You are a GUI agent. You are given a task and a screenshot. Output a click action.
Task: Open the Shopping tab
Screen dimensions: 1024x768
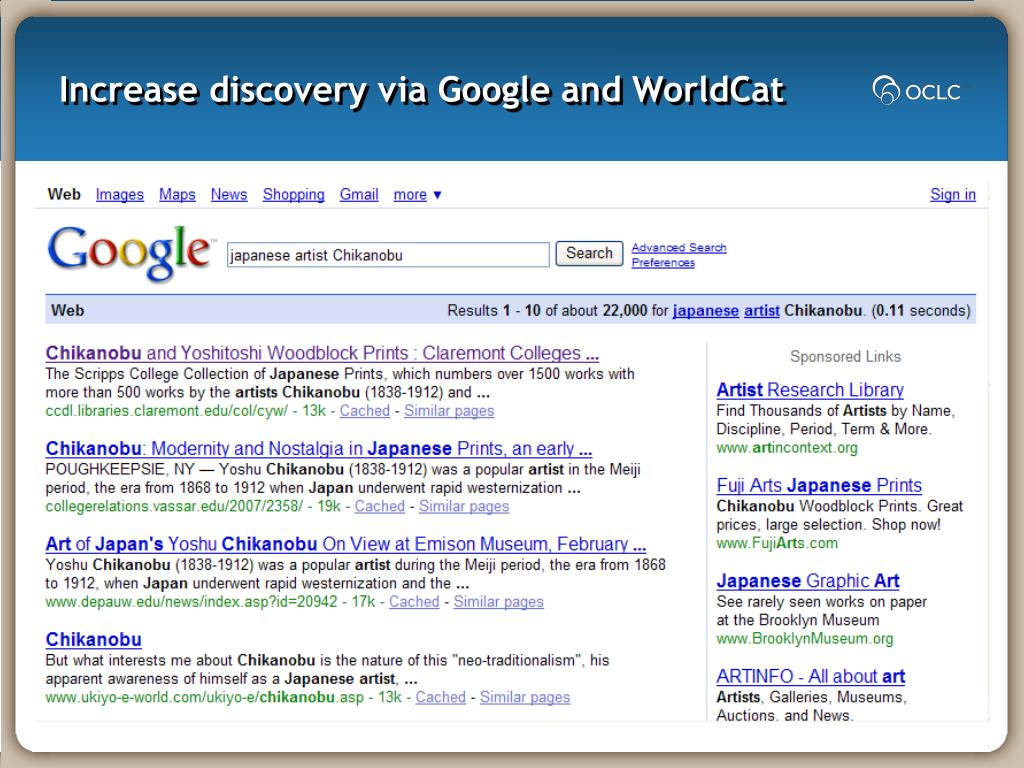(x=293, y=195)
